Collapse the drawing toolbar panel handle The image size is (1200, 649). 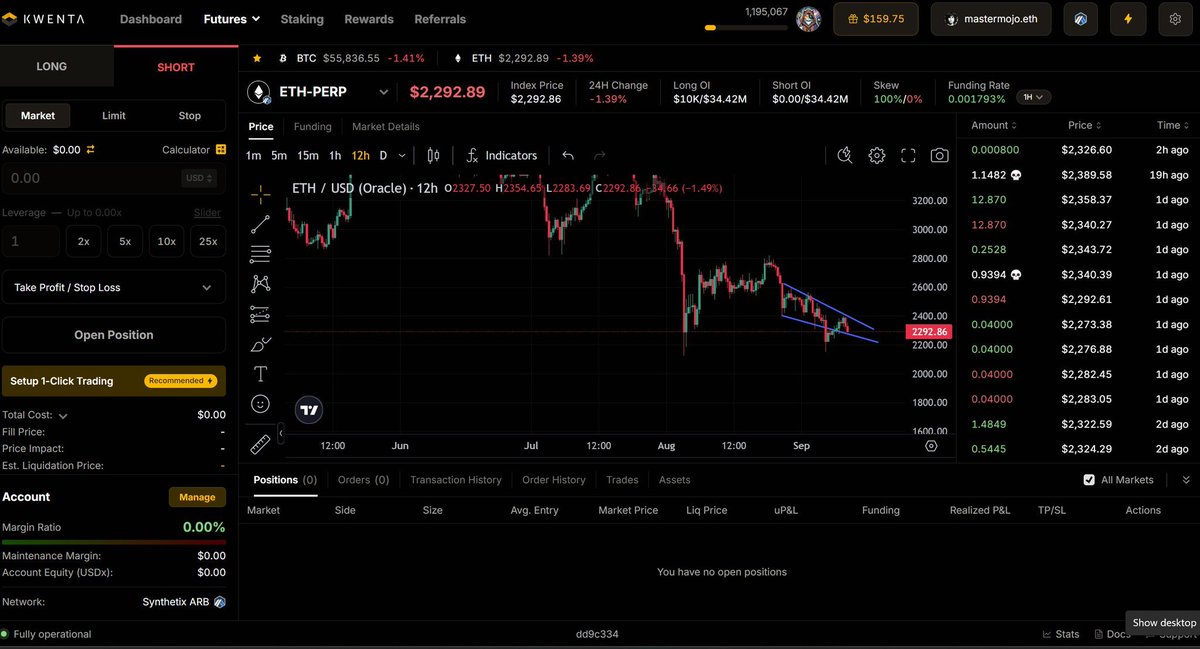click(x=281, y=433)
